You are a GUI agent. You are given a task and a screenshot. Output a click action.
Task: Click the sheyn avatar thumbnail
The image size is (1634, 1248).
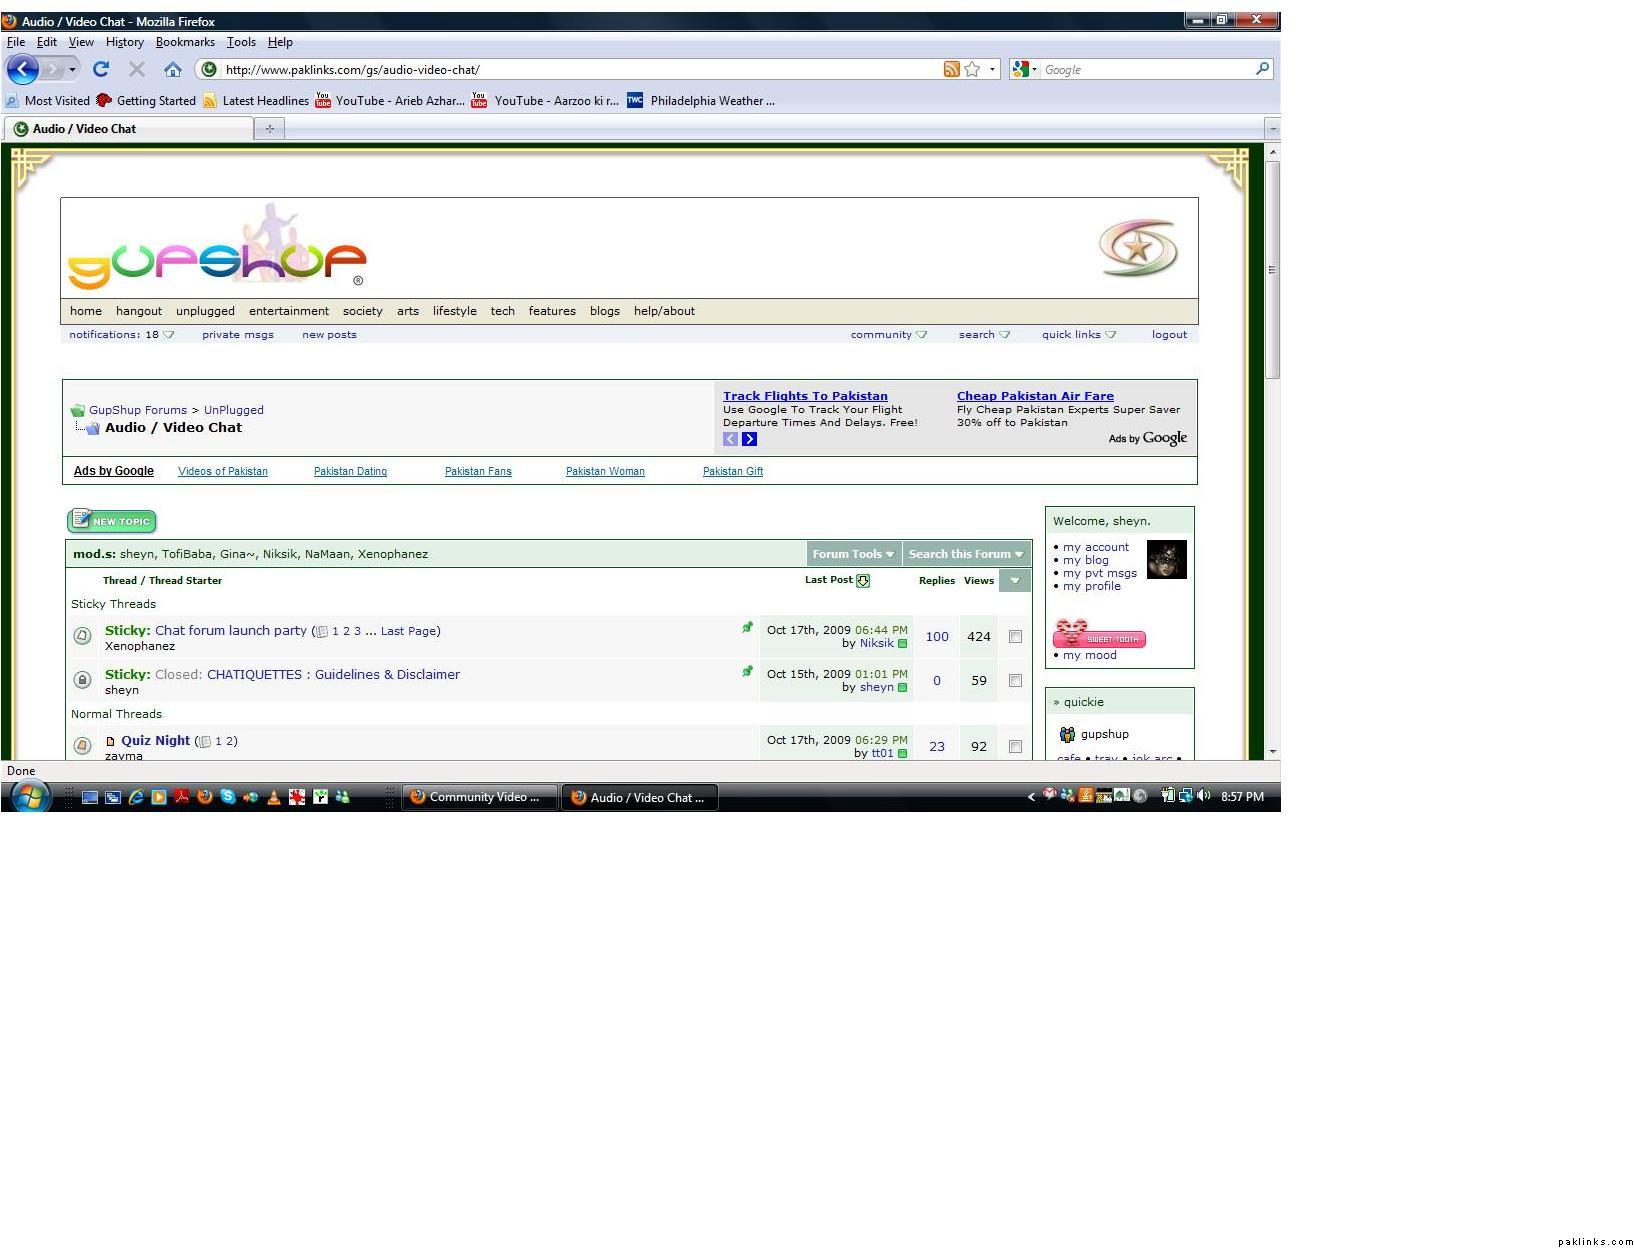[1166, 559]
